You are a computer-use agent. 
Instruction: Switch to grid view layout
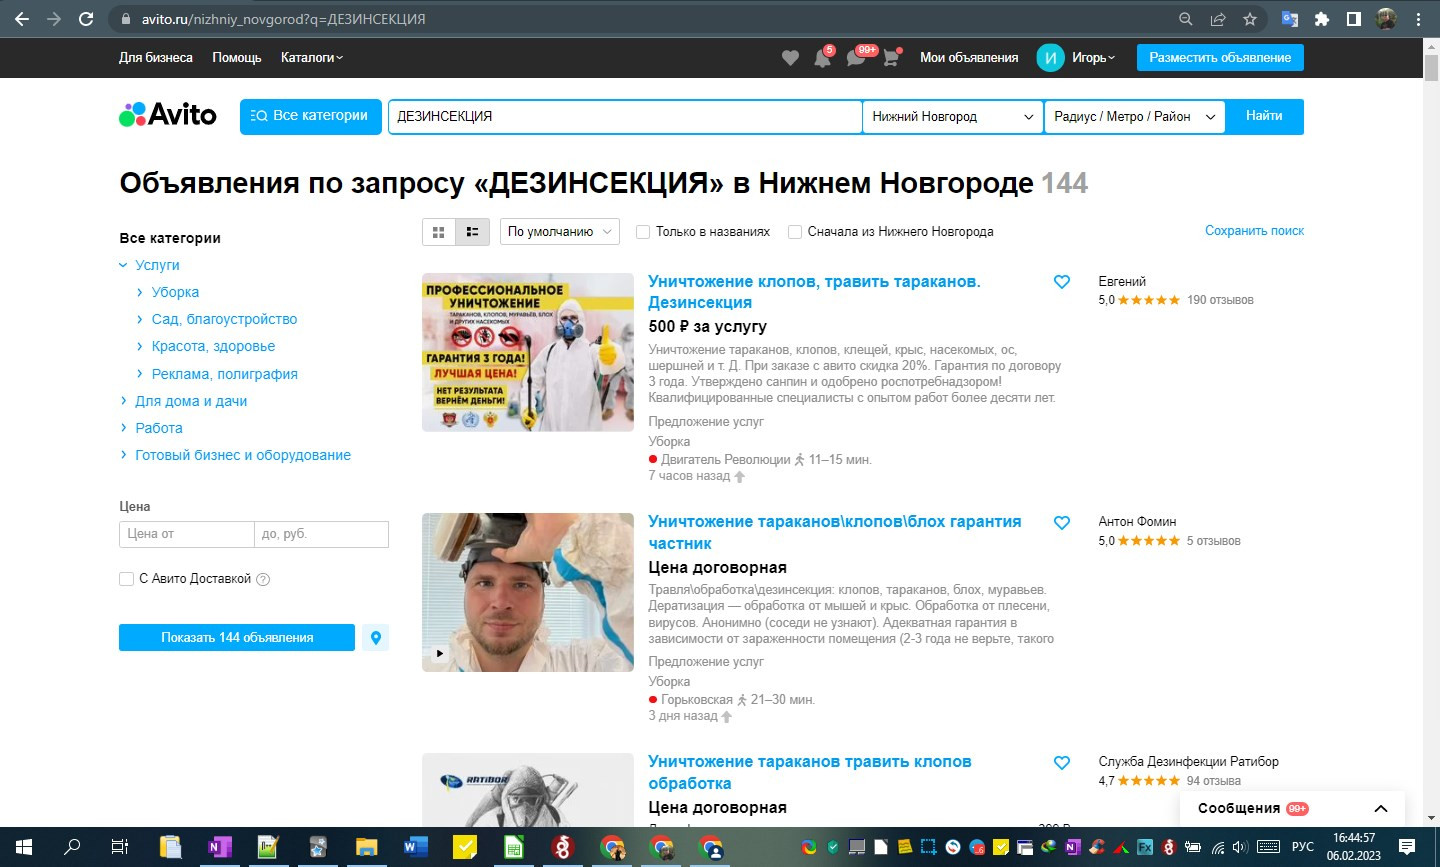click(x=438, y=232)
